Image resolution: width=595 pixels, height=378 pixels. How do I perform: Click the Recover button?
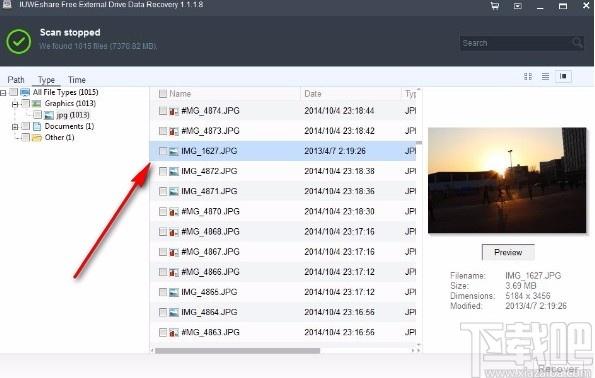coord(558,369)
